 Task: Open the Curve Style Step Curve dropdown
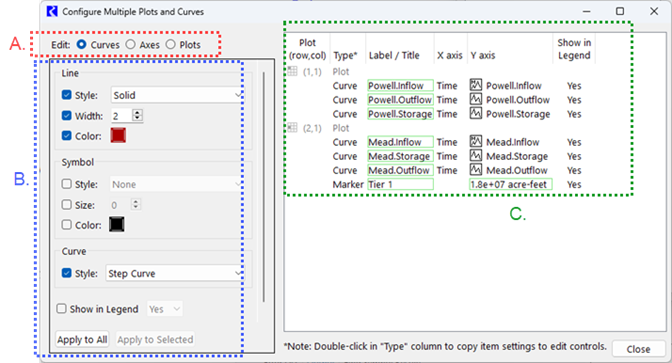point(174,273)
